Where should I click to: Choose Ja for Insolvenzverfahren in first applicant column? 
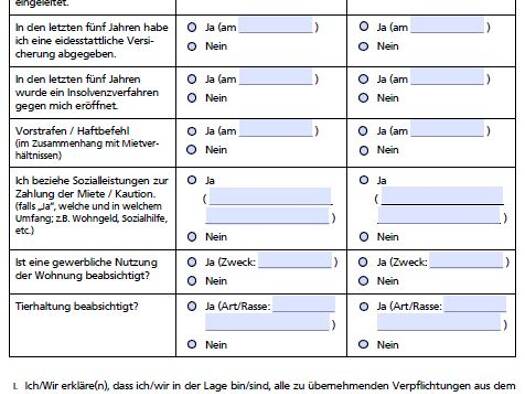(192, 79)
